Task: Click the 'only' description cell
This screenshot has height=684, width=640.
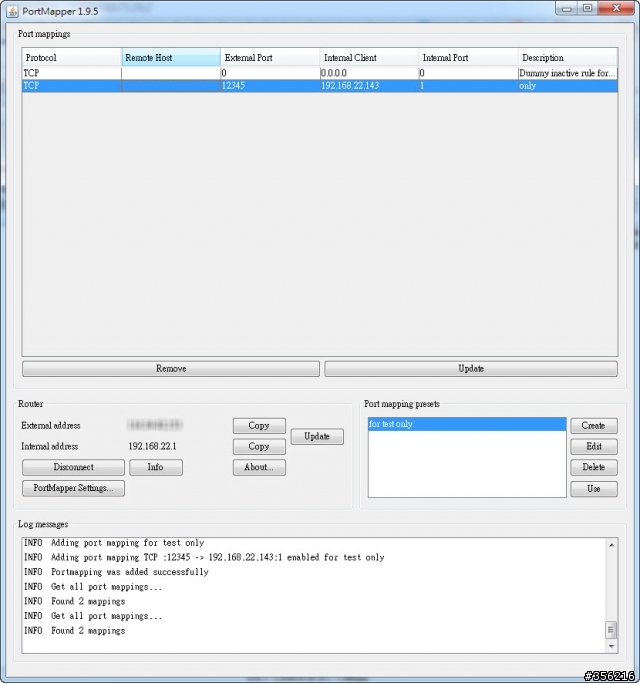Action: [568, 86]
